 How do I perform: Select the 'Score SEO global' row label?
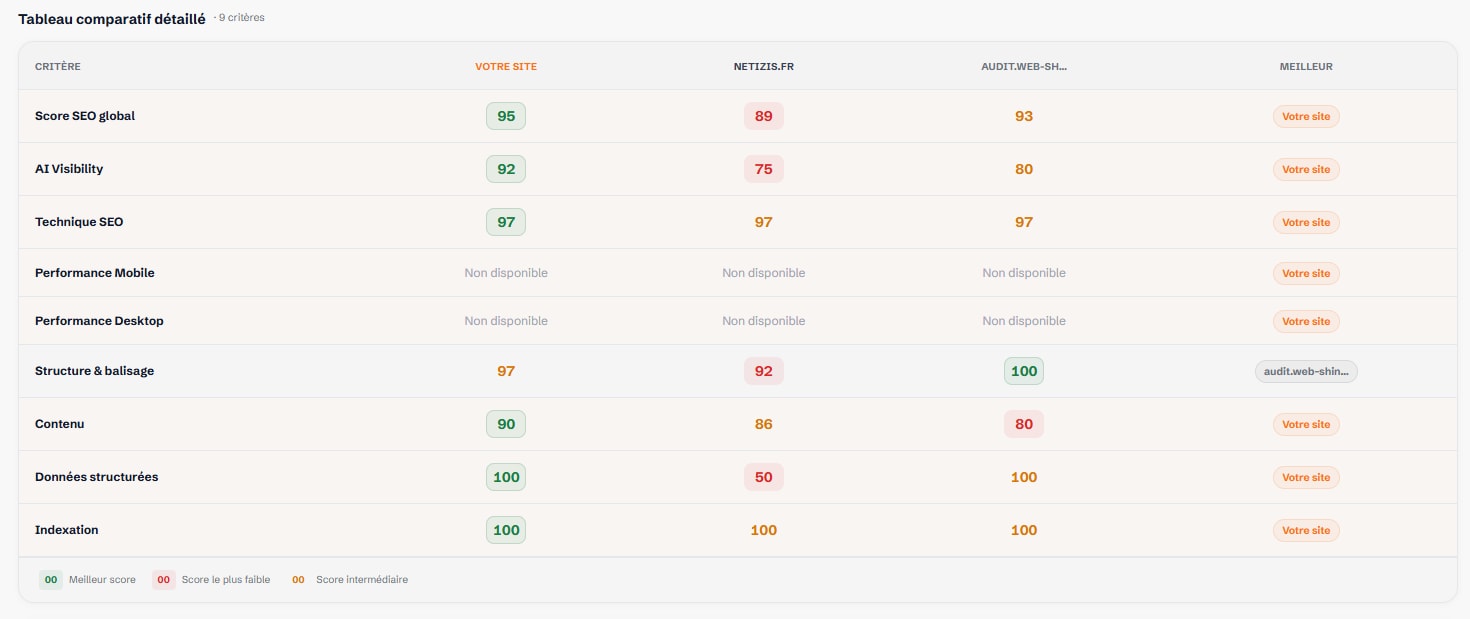point(85,116)
